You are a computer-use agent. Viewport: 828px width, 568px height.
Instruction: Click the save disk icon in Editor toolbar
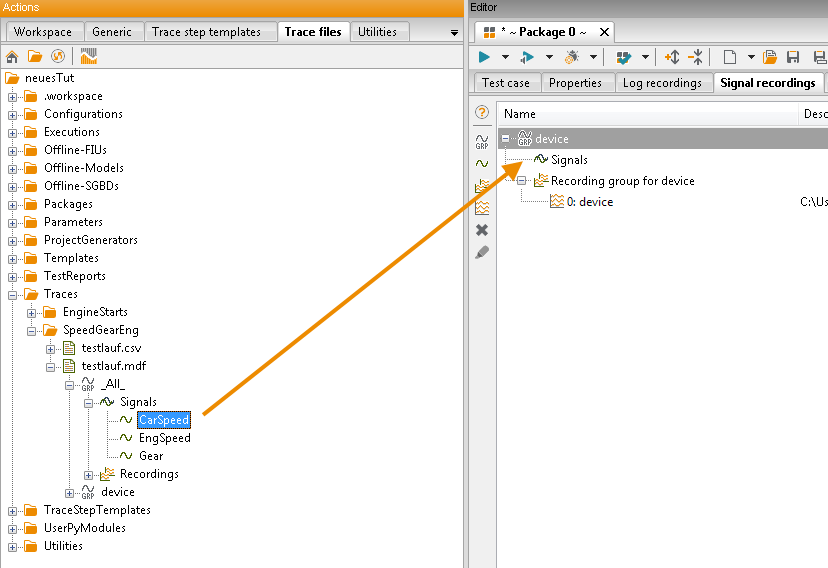793,57
